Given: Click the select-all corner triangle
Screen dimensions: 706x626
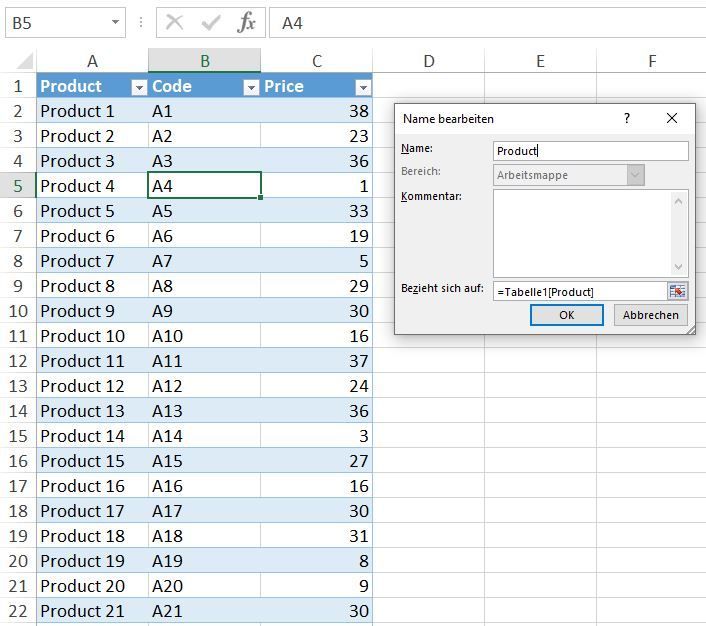Looking at the screenshot, I should [x=25, y=61].
